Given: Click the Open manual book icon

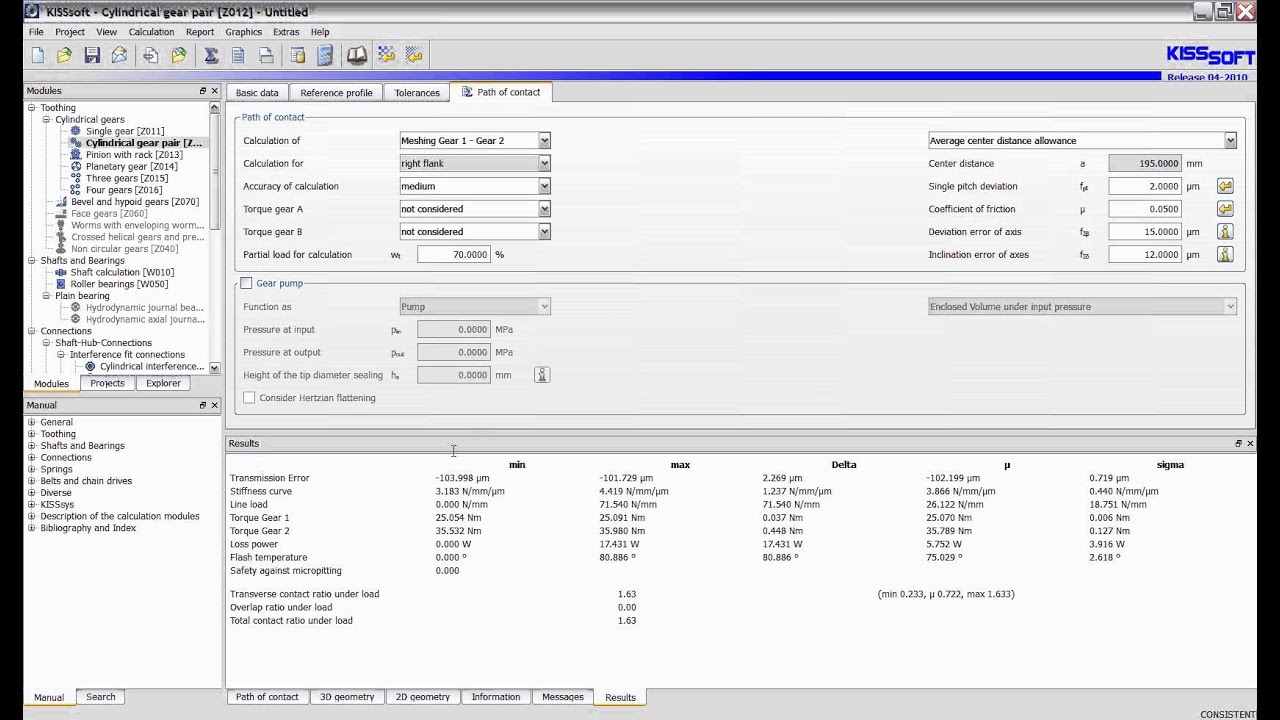Looking at the screenshot, I should 357,56.
